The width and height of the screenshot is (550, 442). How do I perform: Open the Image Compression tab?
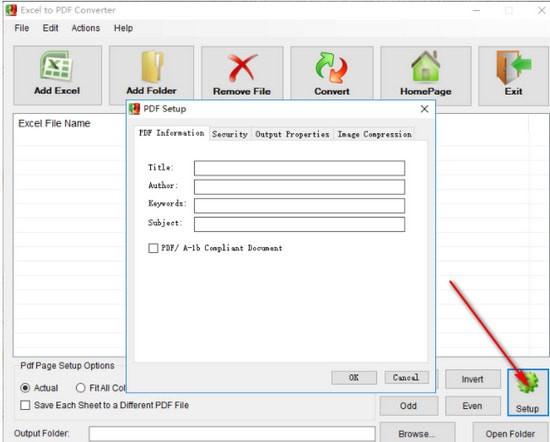[374, 134]
